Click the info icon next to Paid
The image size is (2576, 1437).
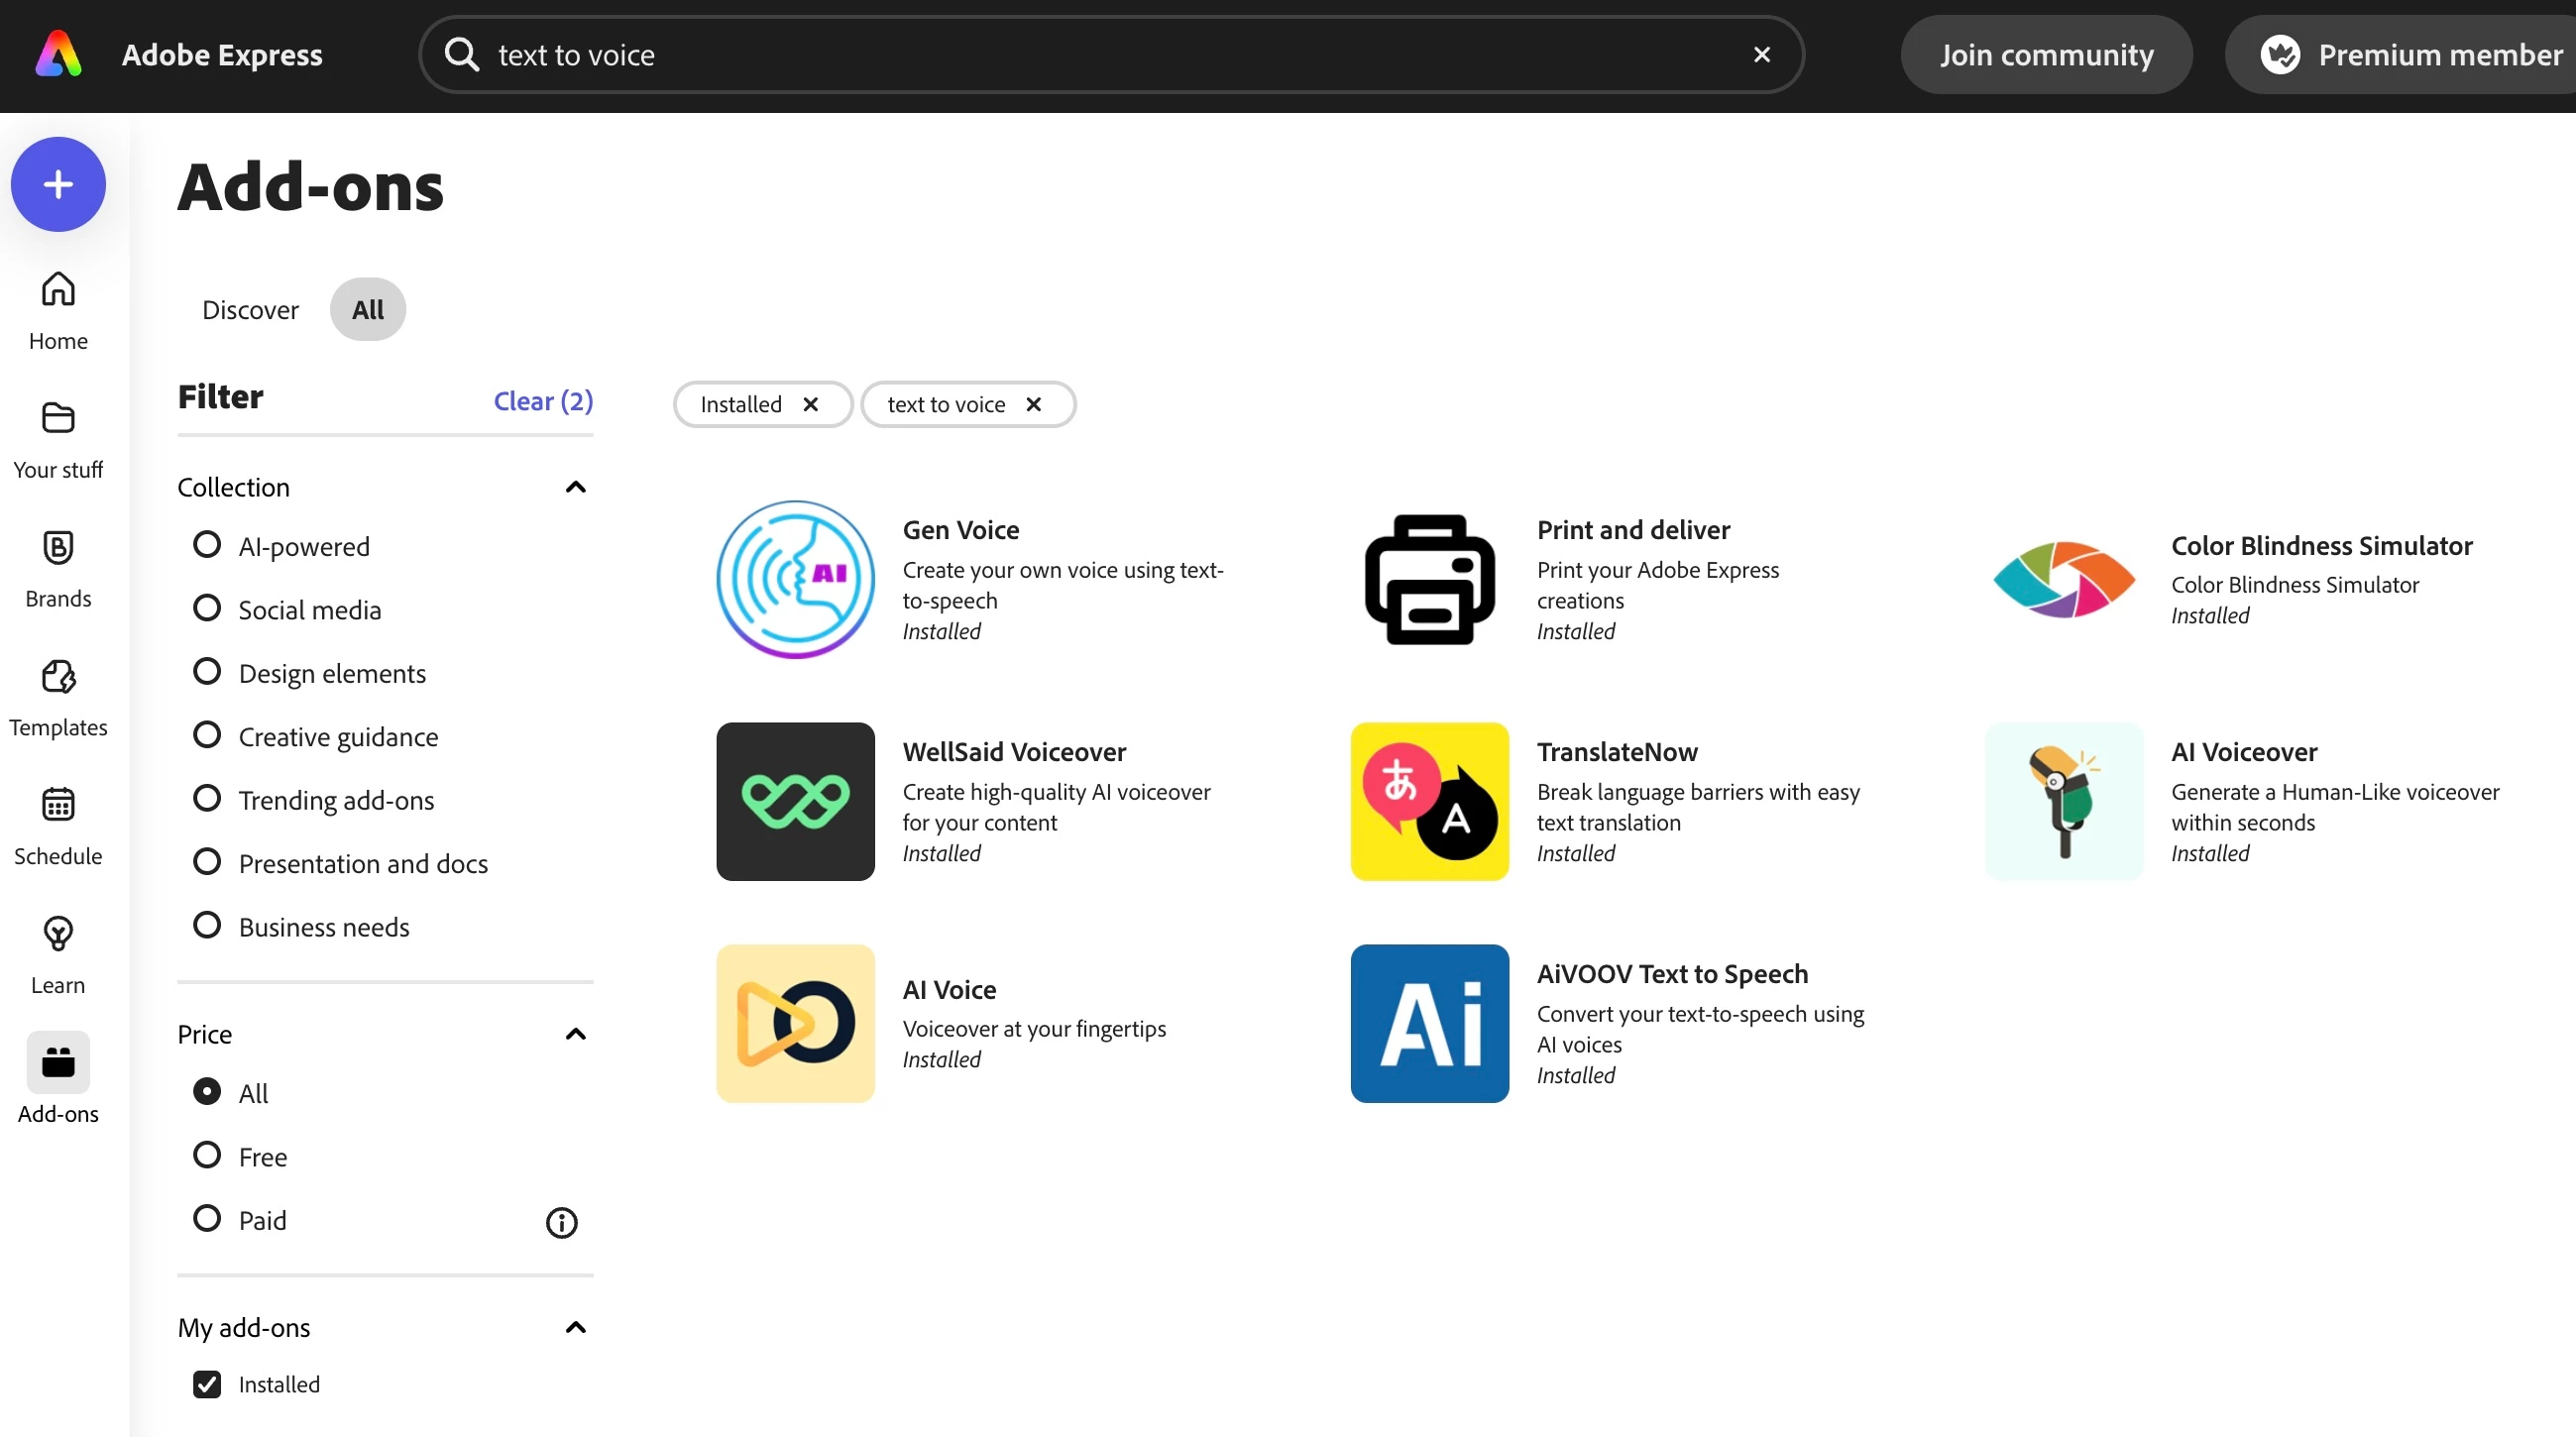click(x=561, y=1222)
